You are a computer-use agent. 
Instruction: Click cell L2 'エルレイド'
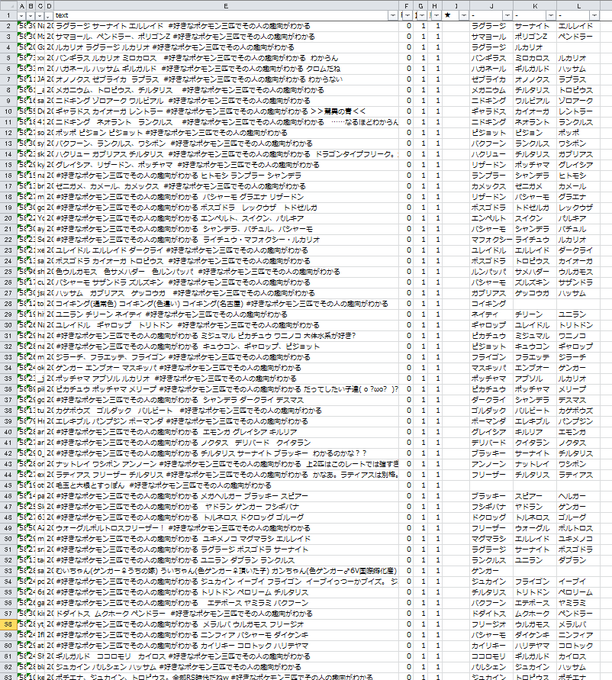point(579,26)
